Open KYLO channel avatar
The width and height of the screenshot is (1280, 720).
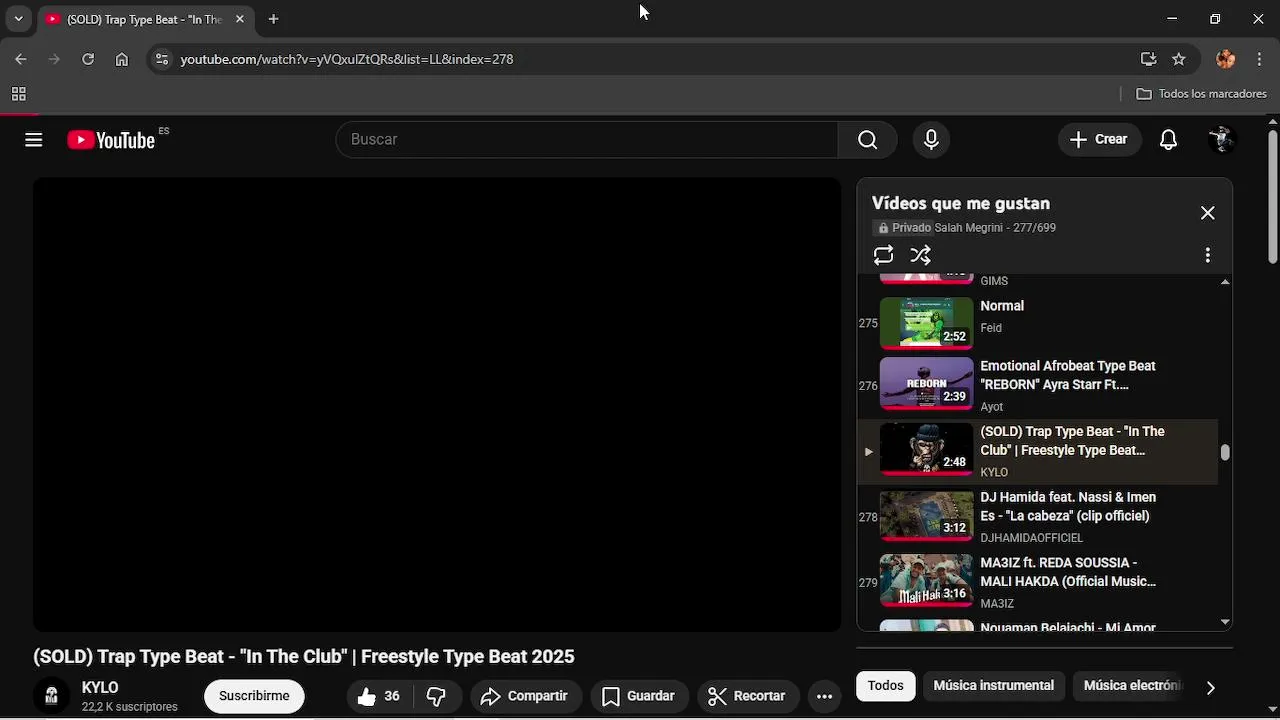pos(51,696)
